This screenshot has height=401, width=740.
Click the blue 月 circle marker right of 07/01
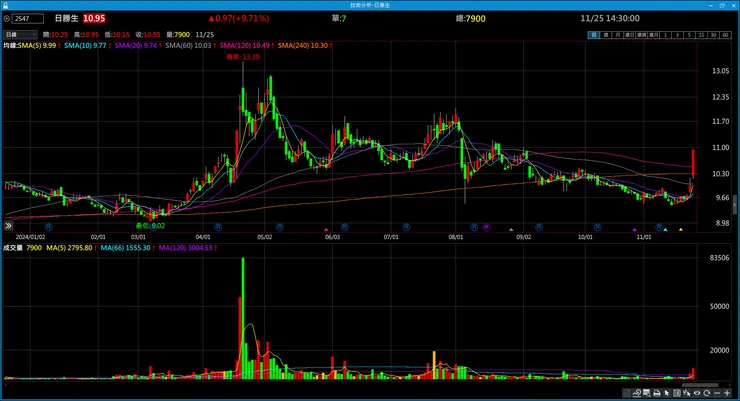[406, 227]
